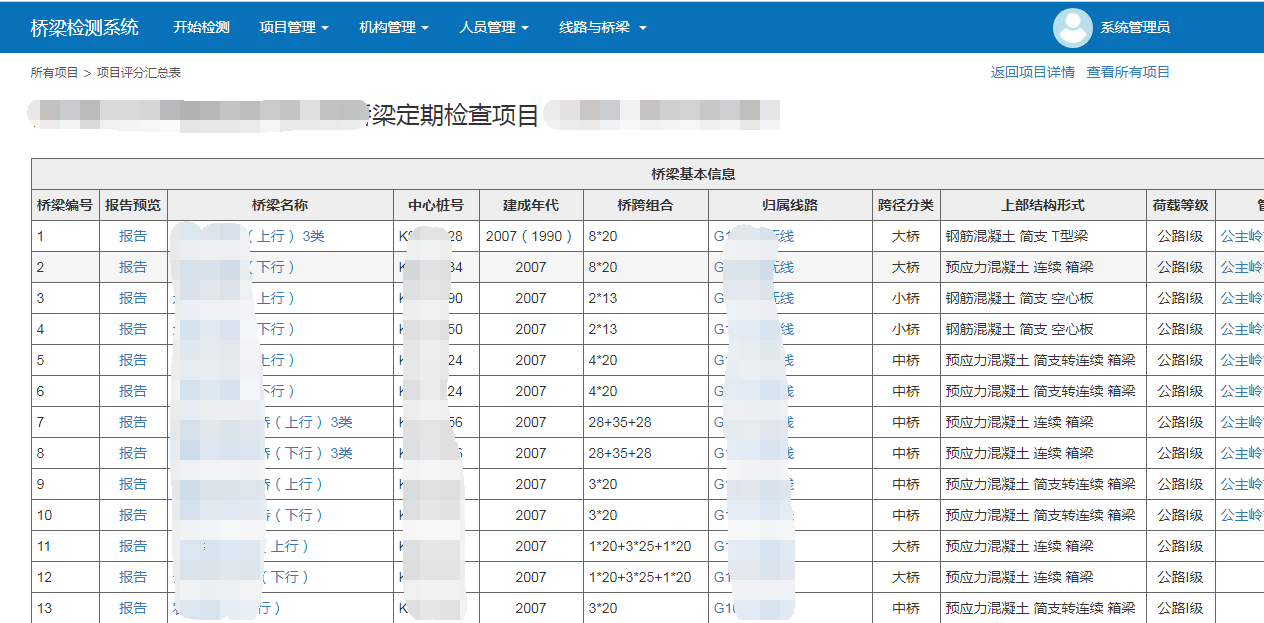Open the 报告 link for bridge 1
The image size is (1264, 623).
tap(133, 237)
